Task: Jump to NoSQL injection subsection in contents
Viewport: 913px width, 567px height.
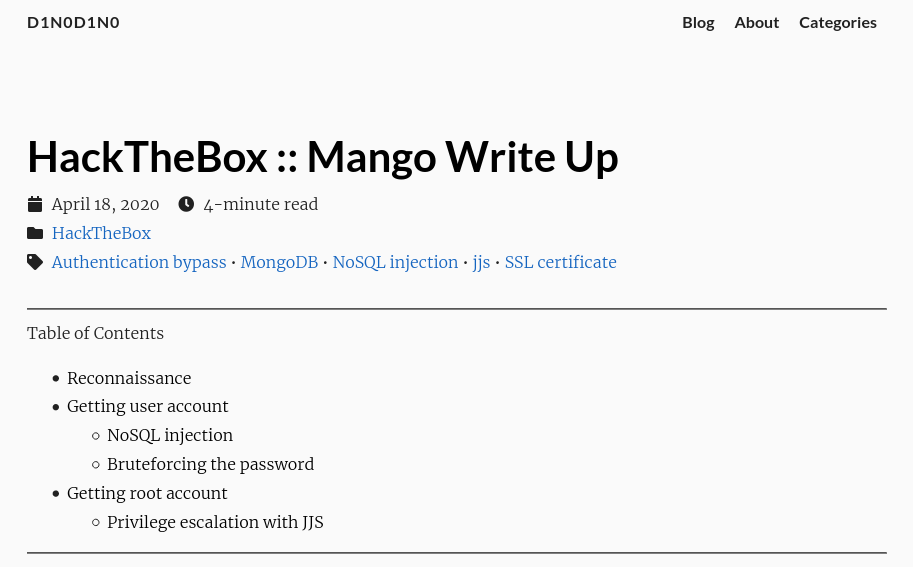Action: coord(170,435)
